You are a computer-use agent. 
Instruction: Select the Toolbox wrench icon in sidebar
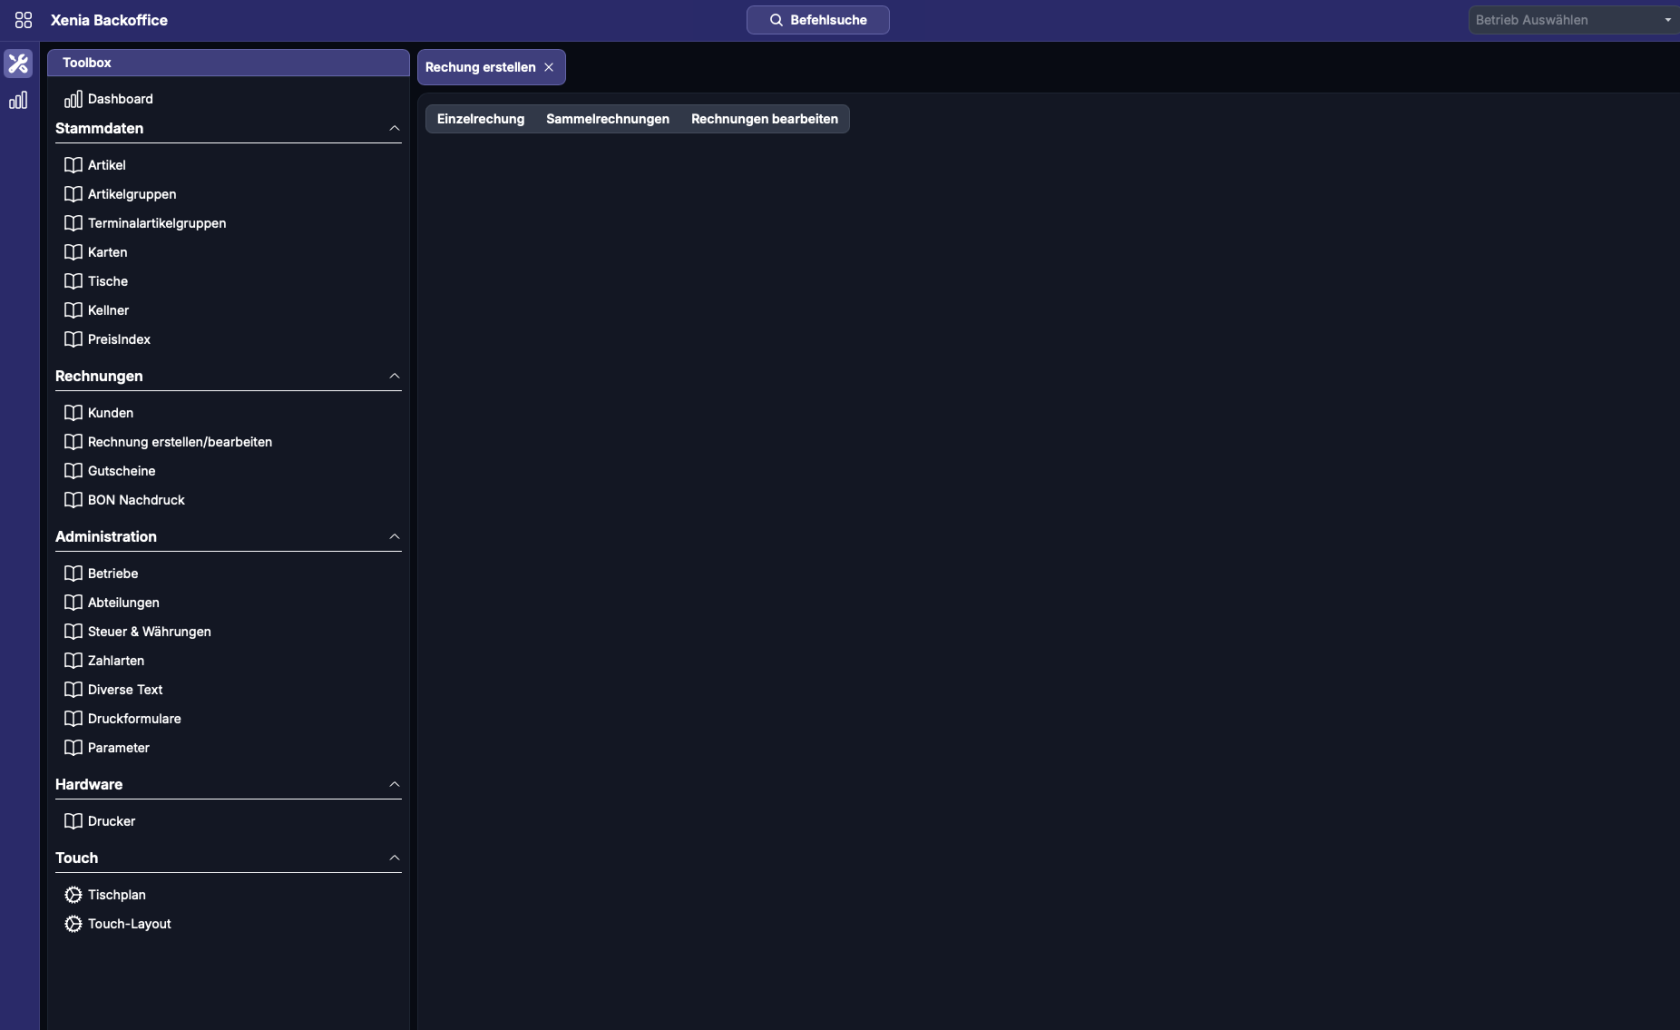point(18,64)
